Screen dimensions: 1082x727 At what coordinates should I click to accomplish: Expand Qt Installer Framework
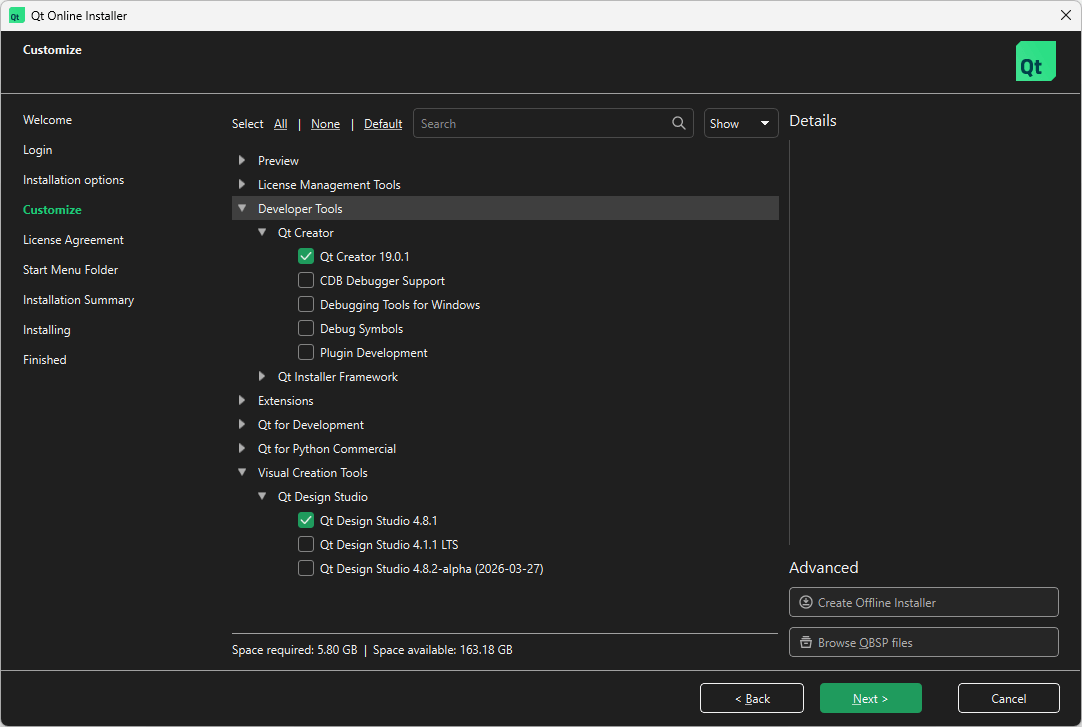pyautogui.click(x=262, y=376)
